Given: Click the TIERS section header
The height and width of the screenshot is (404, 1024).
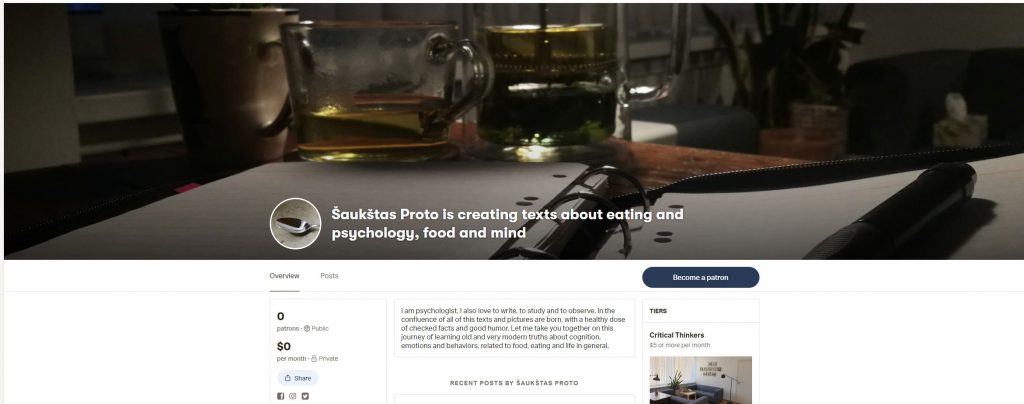Looking at the screenshot, I should (658, 311).
